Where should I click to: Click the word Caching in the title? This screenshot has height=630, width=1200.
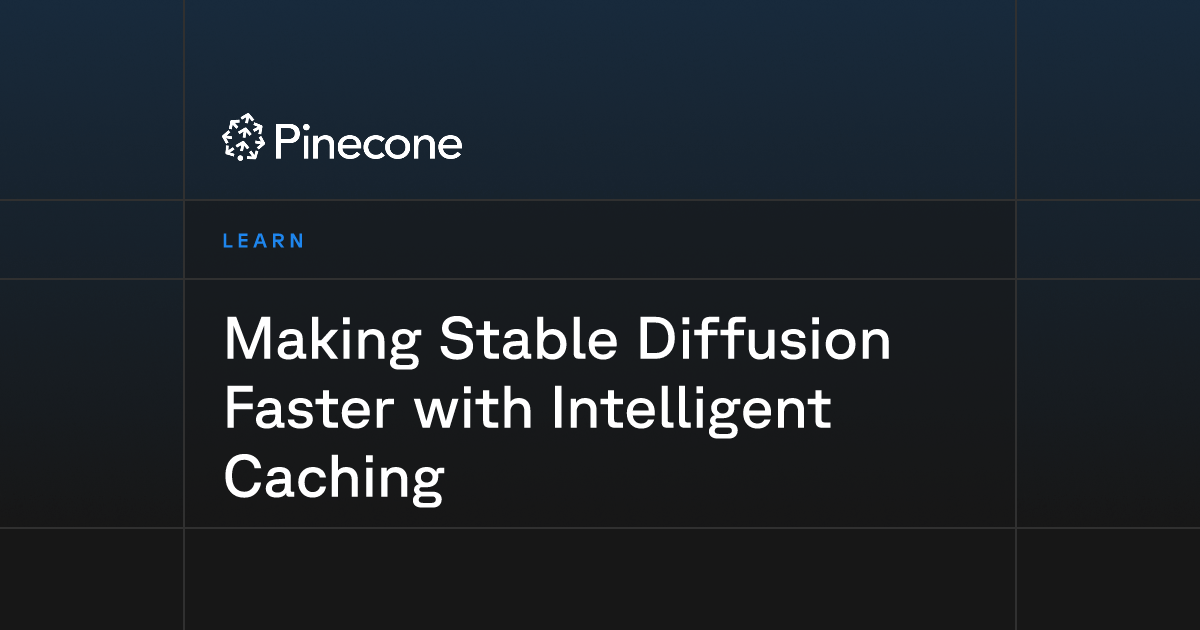pyautogui.click(x=334, y=482)
